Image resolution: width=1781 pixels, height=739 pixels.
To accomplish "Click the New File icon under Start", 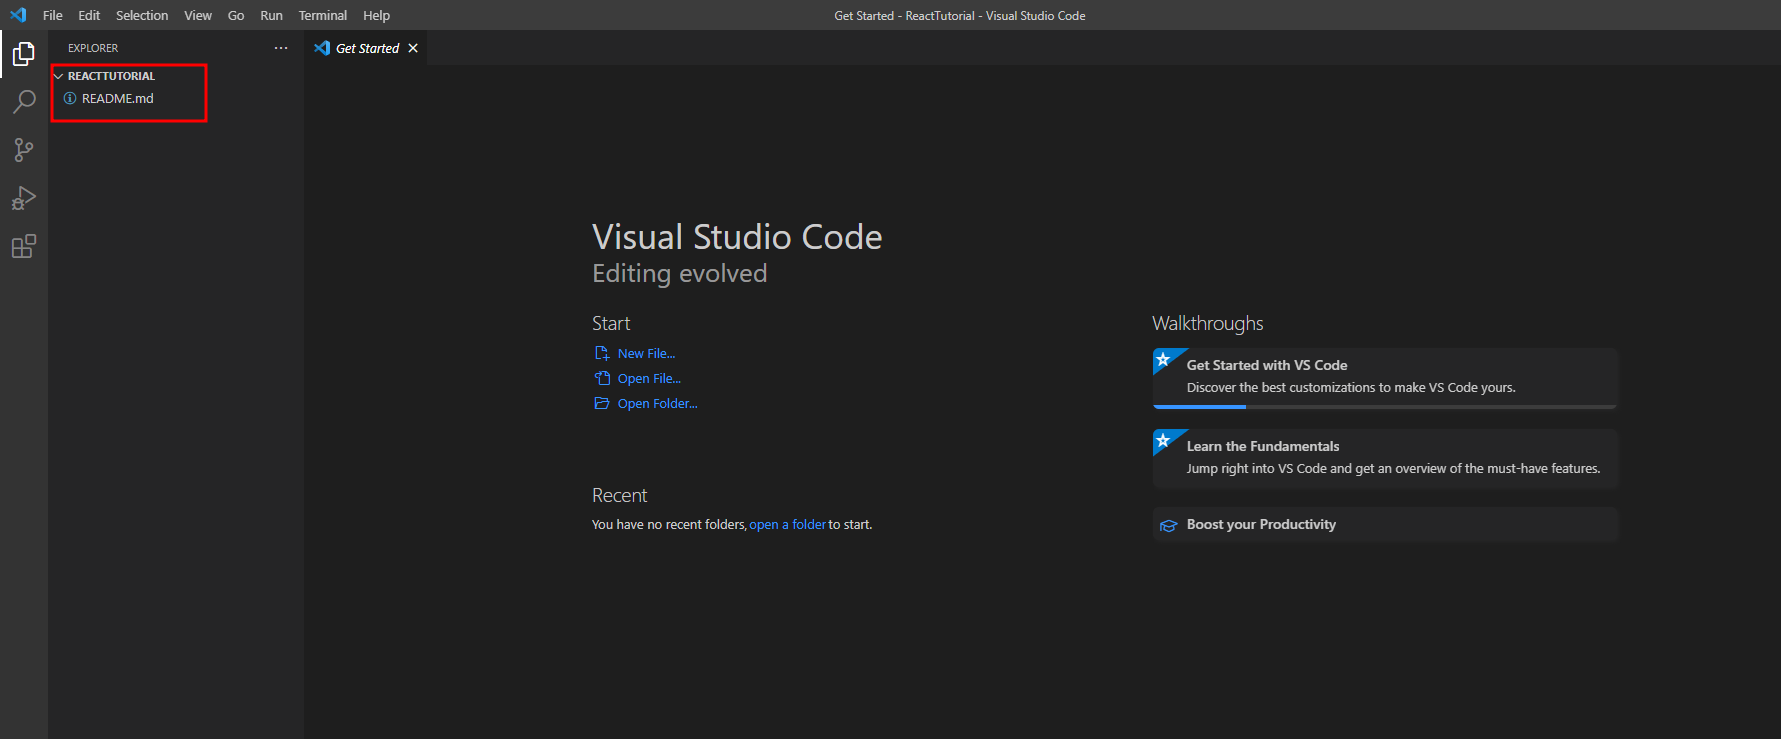I will pyautogui.click(x=602, y=353).
